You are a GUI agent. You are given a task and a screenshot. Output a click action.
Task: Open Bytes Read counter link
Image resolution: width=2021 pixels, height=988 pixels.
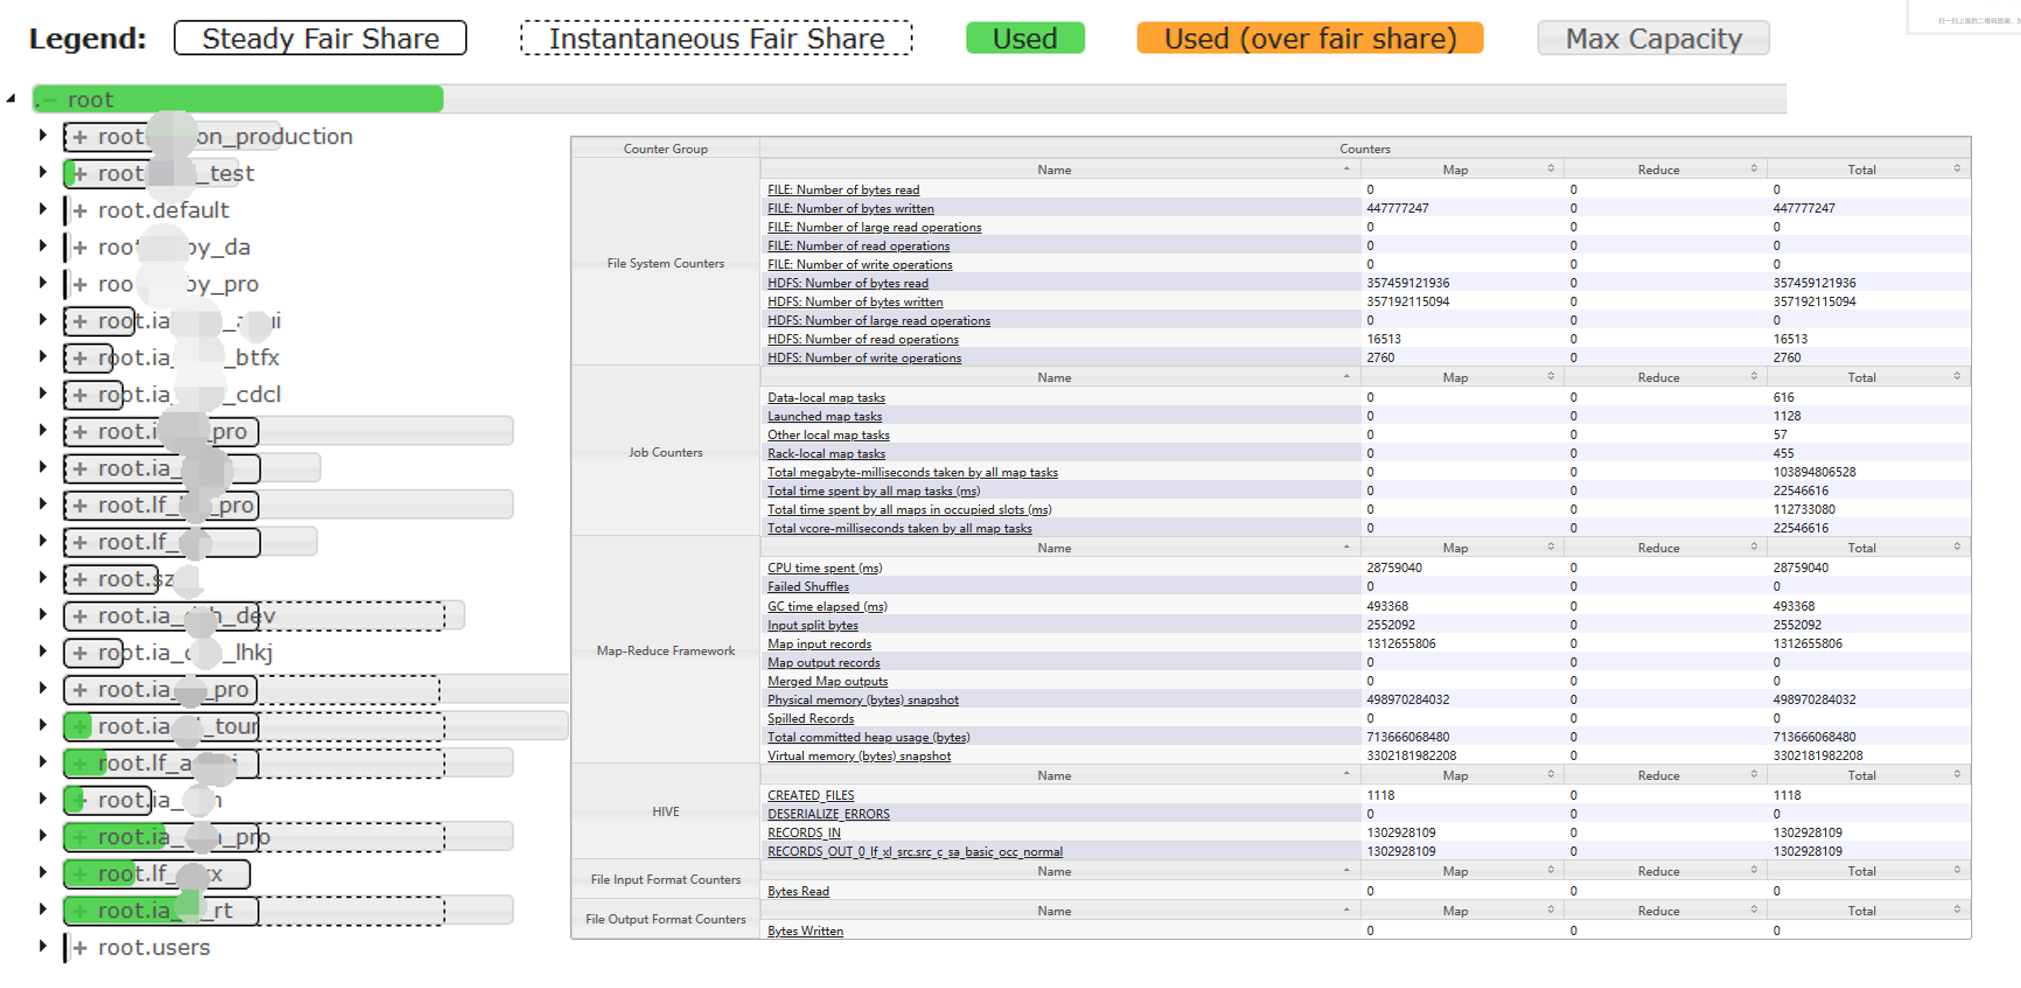coord(798,890)
